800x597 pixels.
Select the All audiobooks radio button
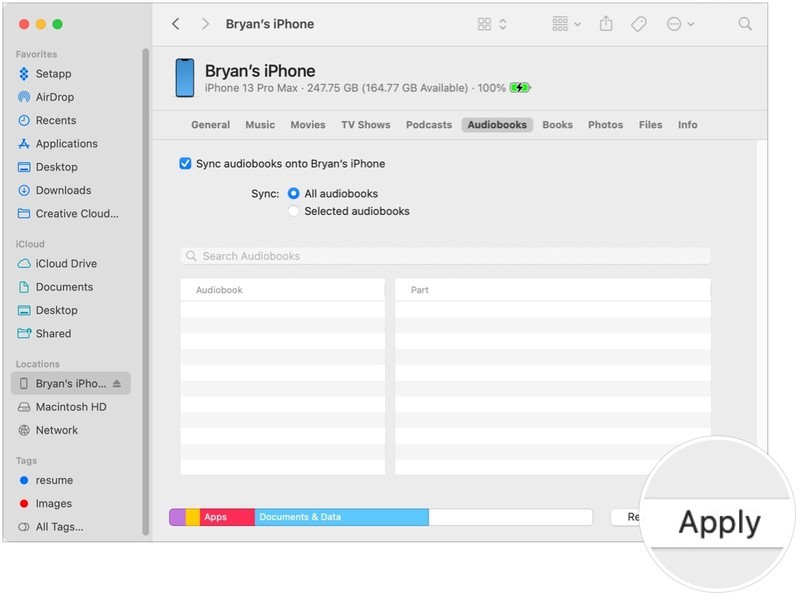point(293,193)
